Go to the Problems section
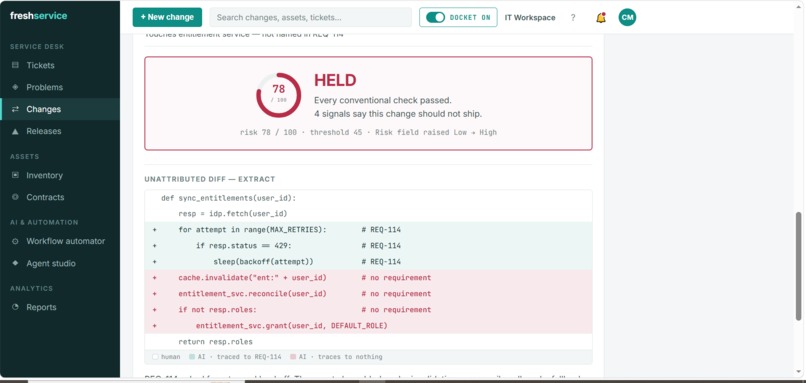Screen dimensions: 806x383 (60, 87)
